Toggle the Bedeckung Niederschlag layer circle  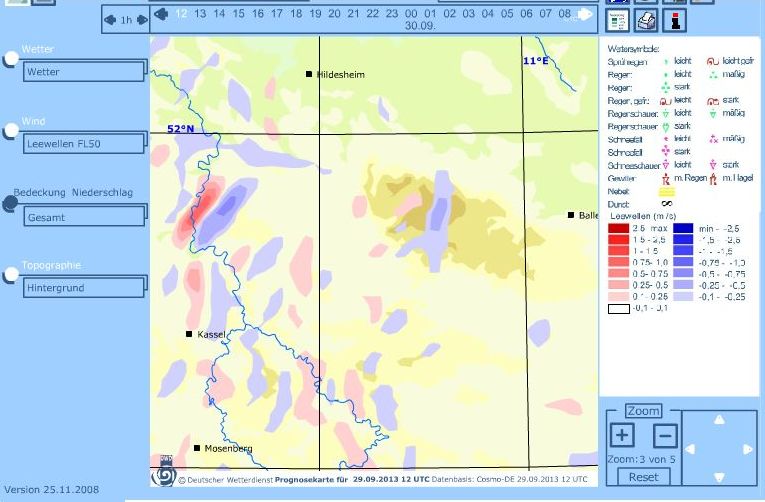tap(10, 202)
